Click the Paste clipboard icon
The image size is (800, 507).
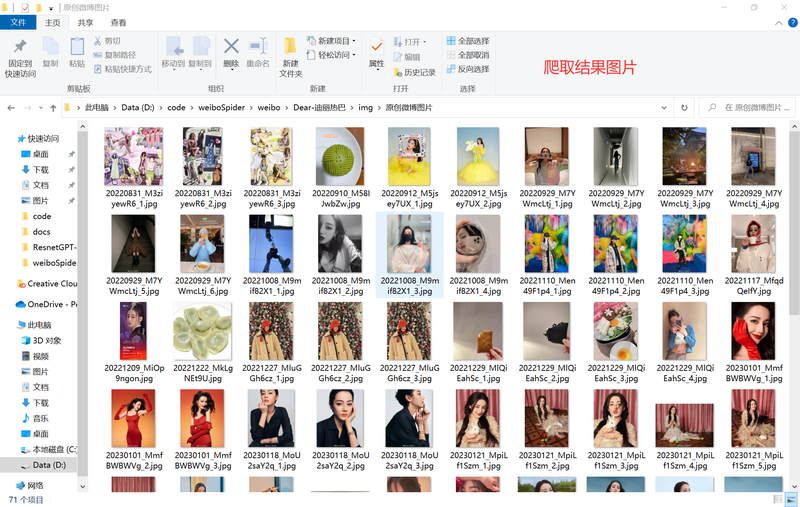coord(77,47)
